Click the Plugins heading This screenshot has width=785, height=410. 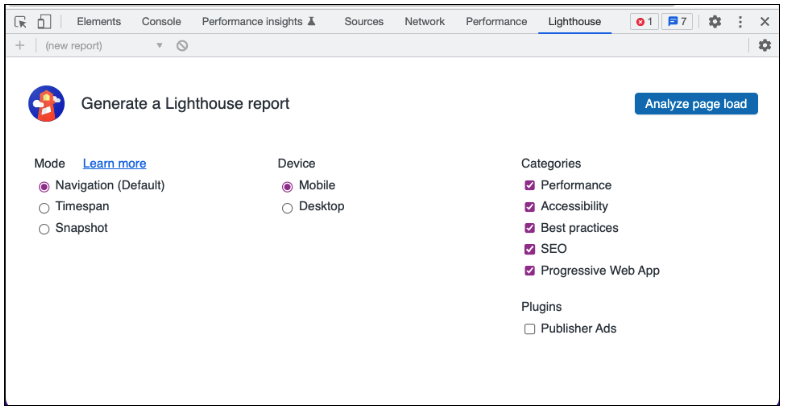(x=541, y=307)
